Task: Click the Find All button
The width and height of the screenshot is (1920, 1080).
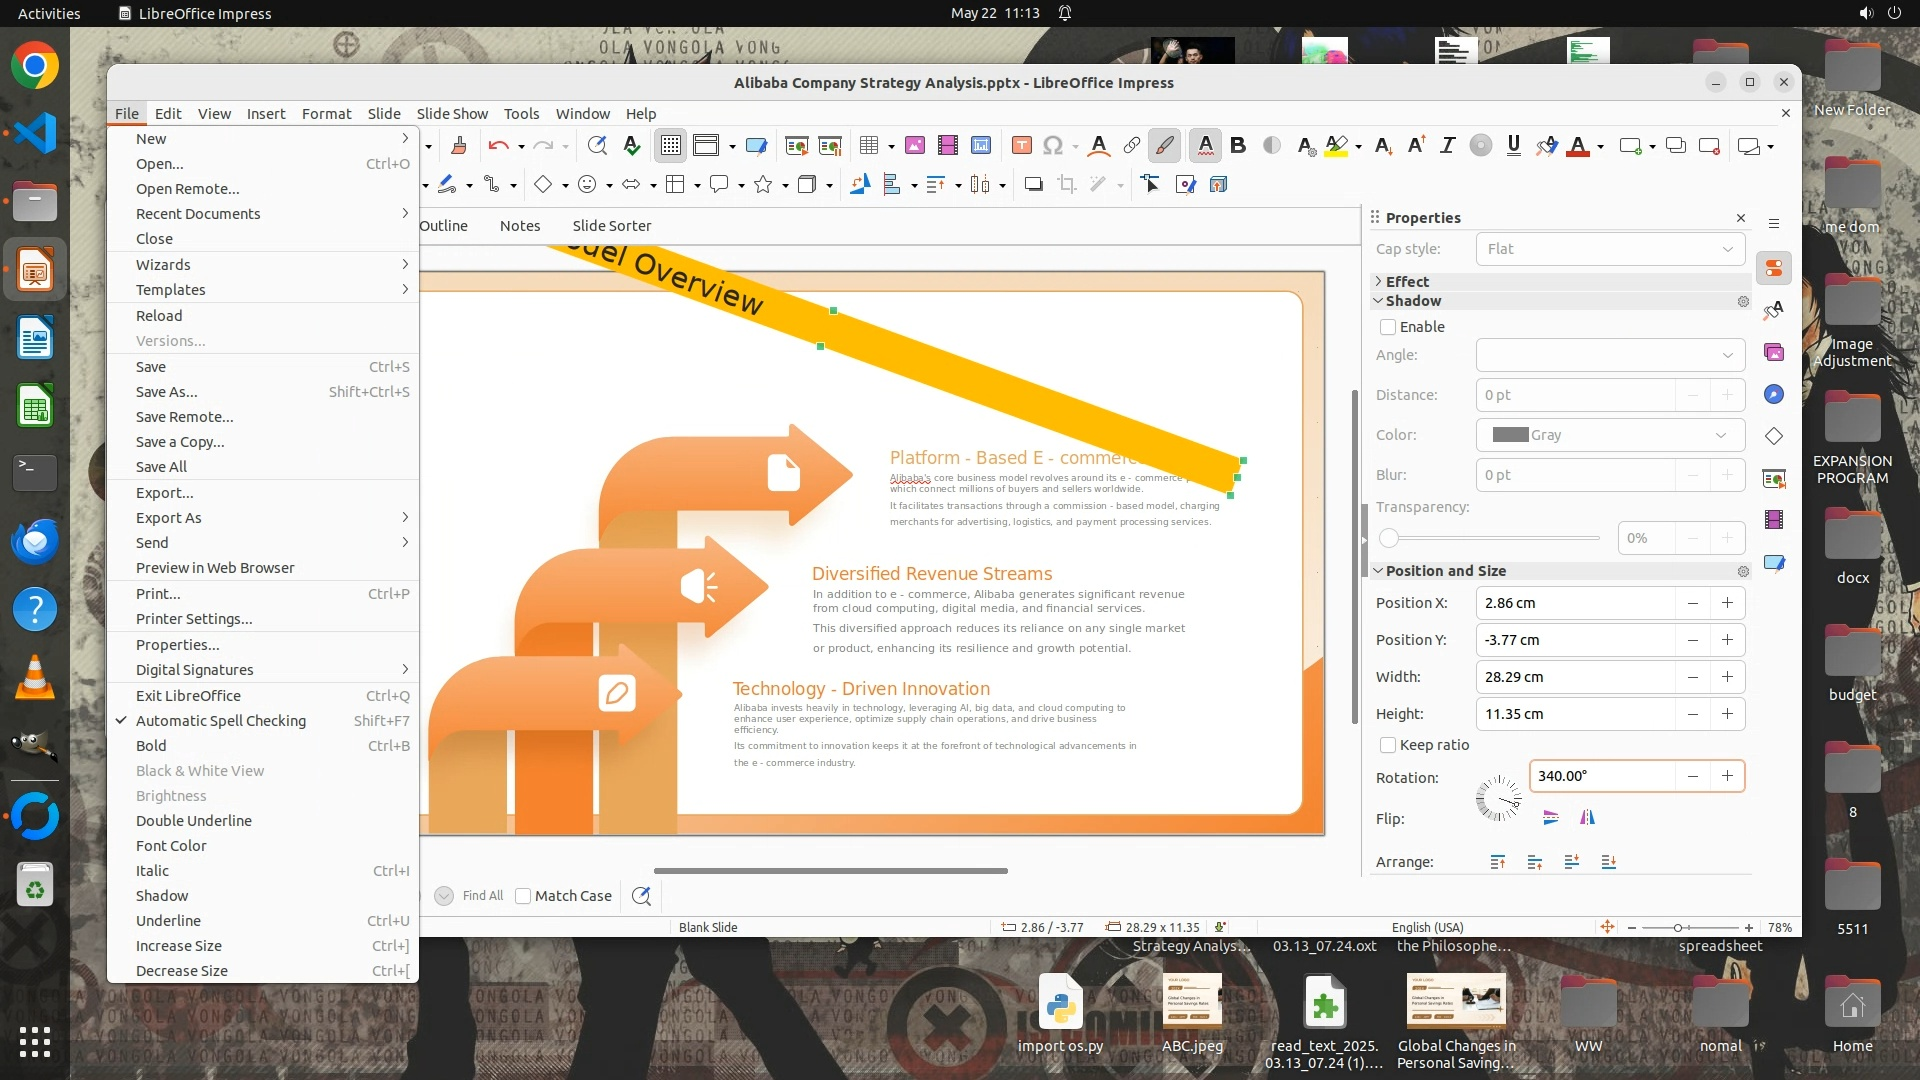Action: tap(482, 896)
